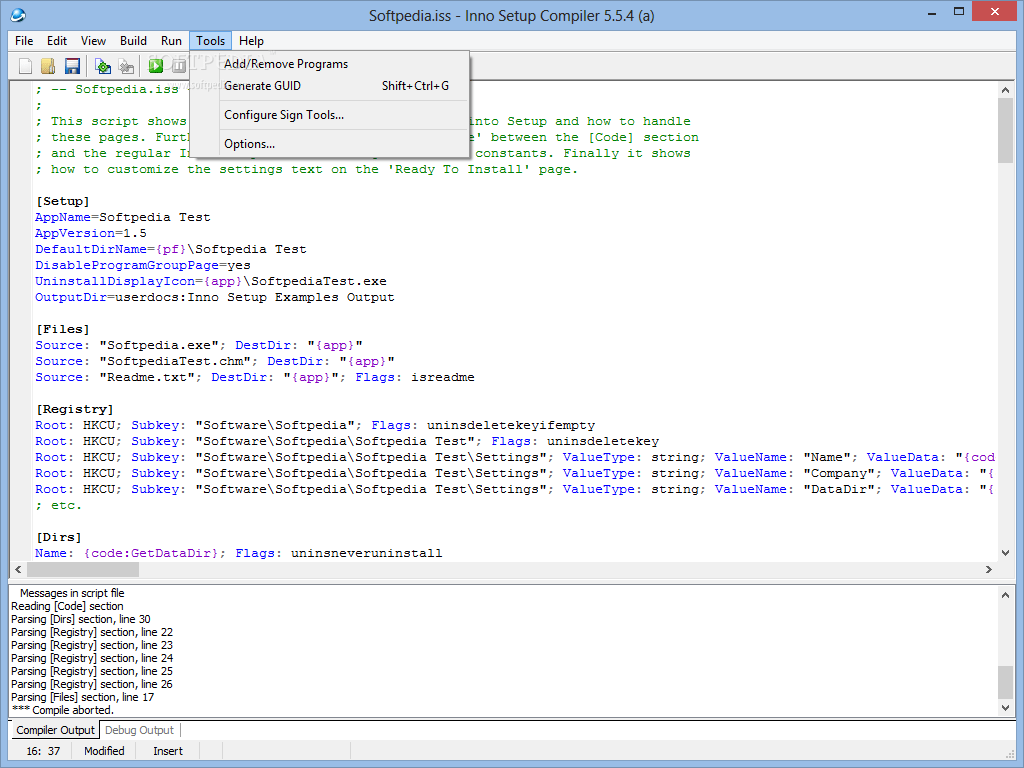
Task: Click the Compile script toolbar icon
Action: 103,65
